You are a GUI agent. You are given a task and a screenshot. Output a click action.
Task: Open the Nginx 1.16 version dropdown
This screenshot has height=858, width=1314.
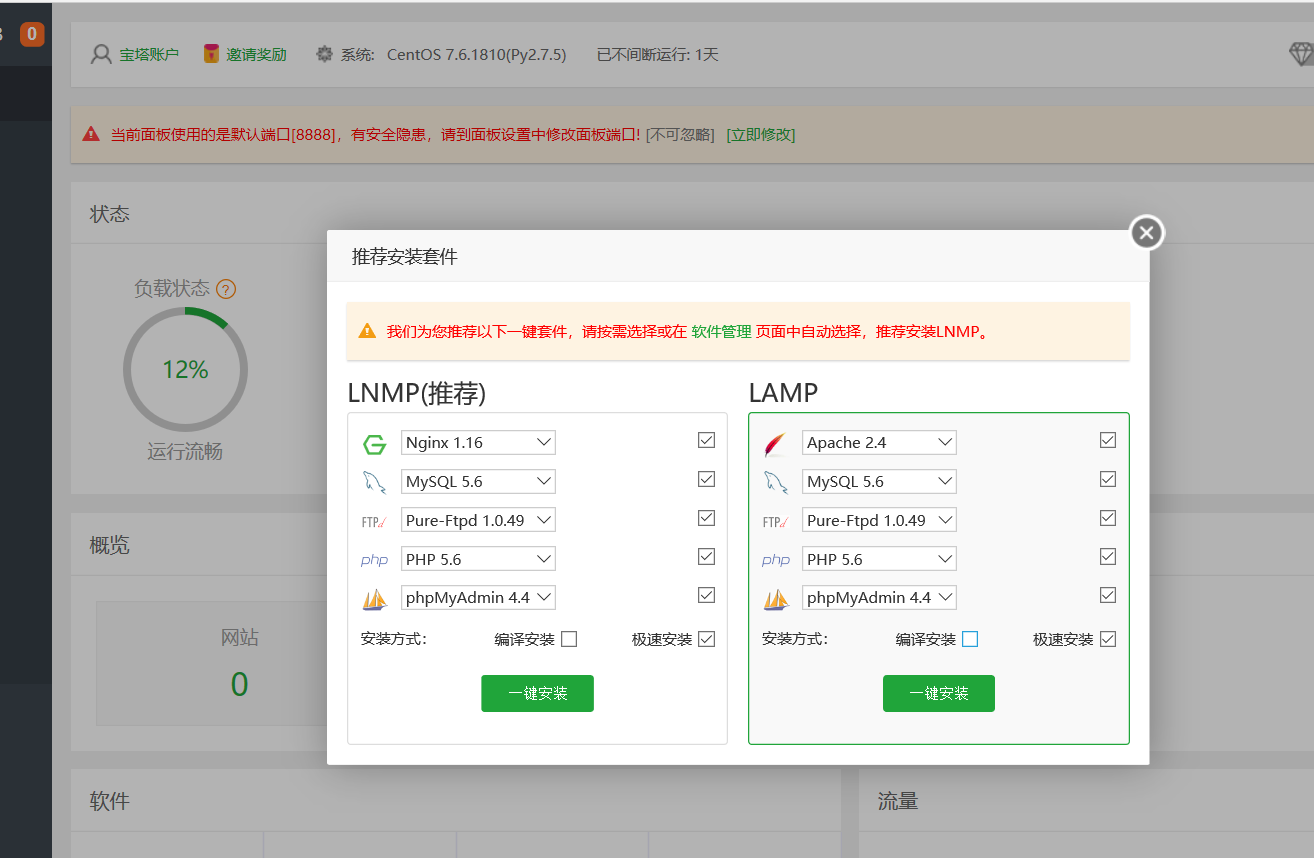click(x=478, y=442)
